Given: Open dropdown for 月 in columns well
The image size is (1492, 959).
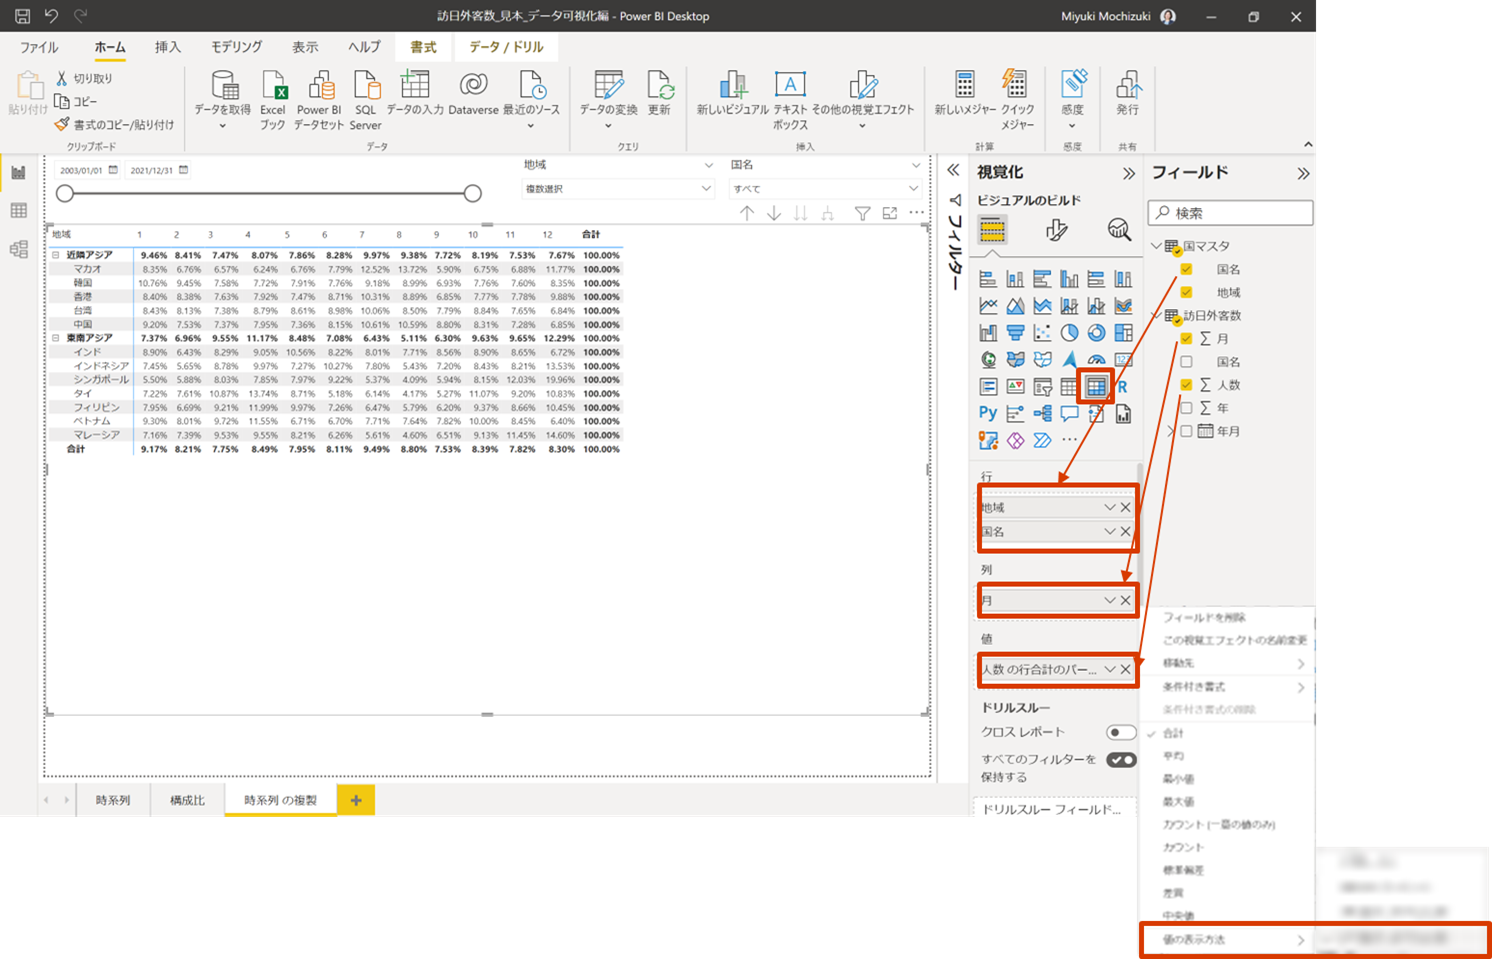Looking at the screenshot, I should point(1109,600).
